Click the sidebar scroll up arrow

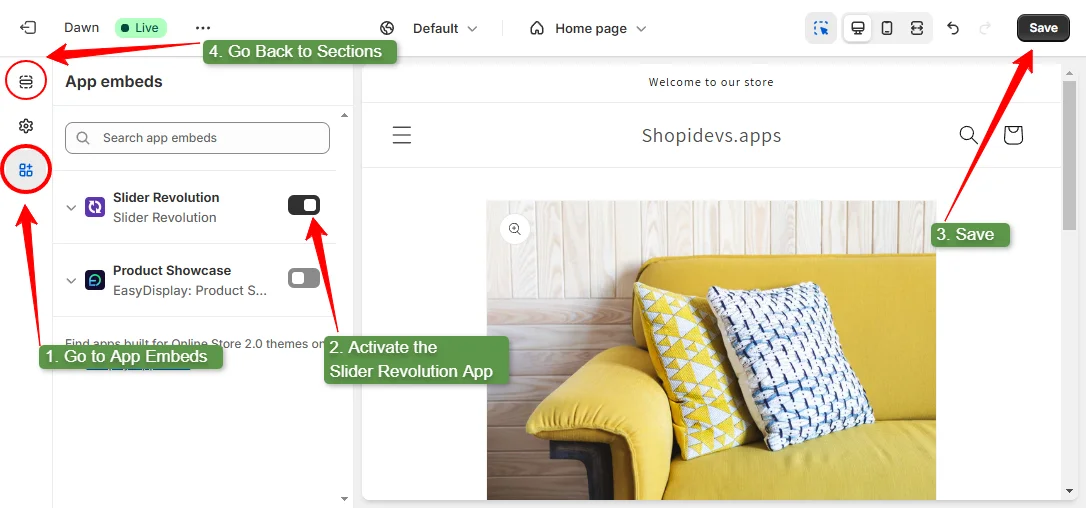coord(345,115)
